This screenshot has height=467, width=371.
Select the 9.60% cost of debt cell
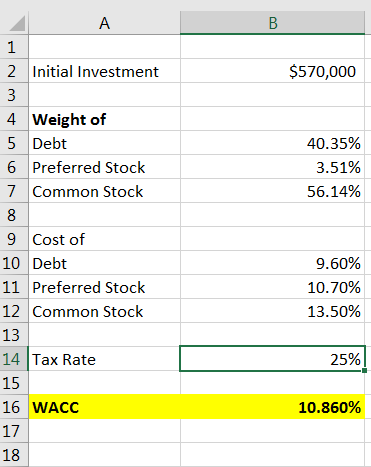(272, 263)
